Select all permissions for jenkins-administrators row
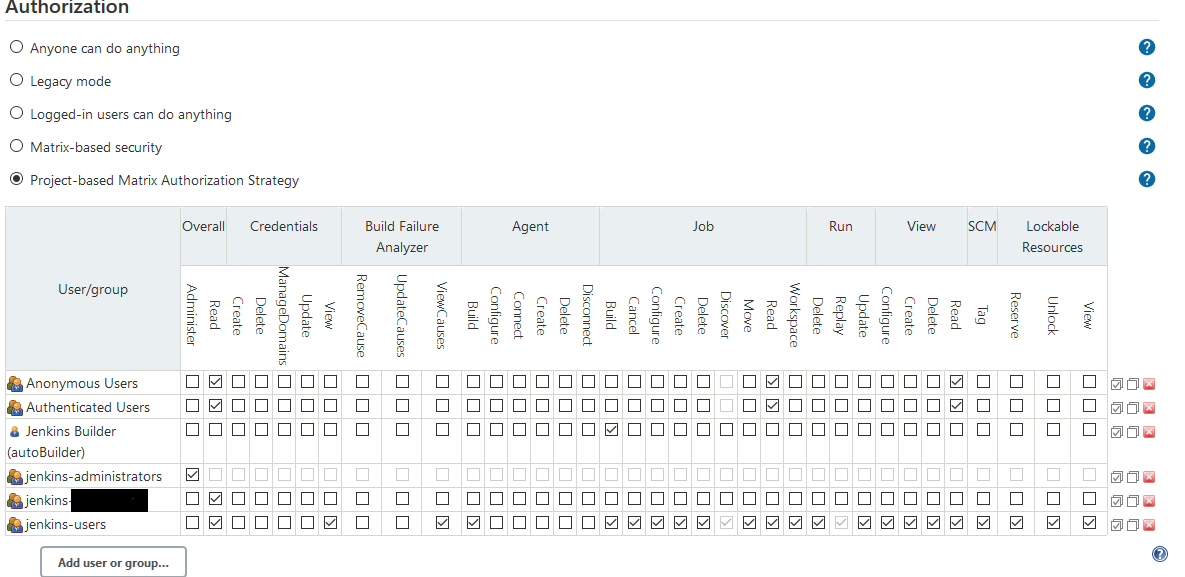 [1116, 477]
